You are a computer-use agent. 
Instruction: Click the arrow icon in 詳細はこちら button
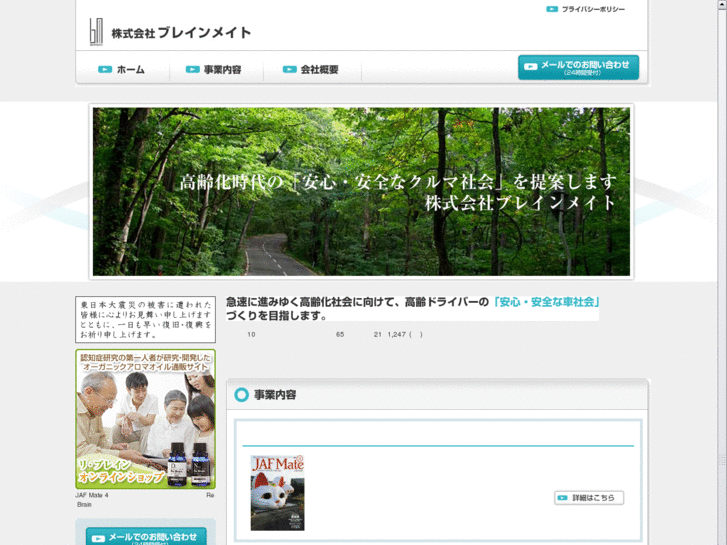click(562, 498)
